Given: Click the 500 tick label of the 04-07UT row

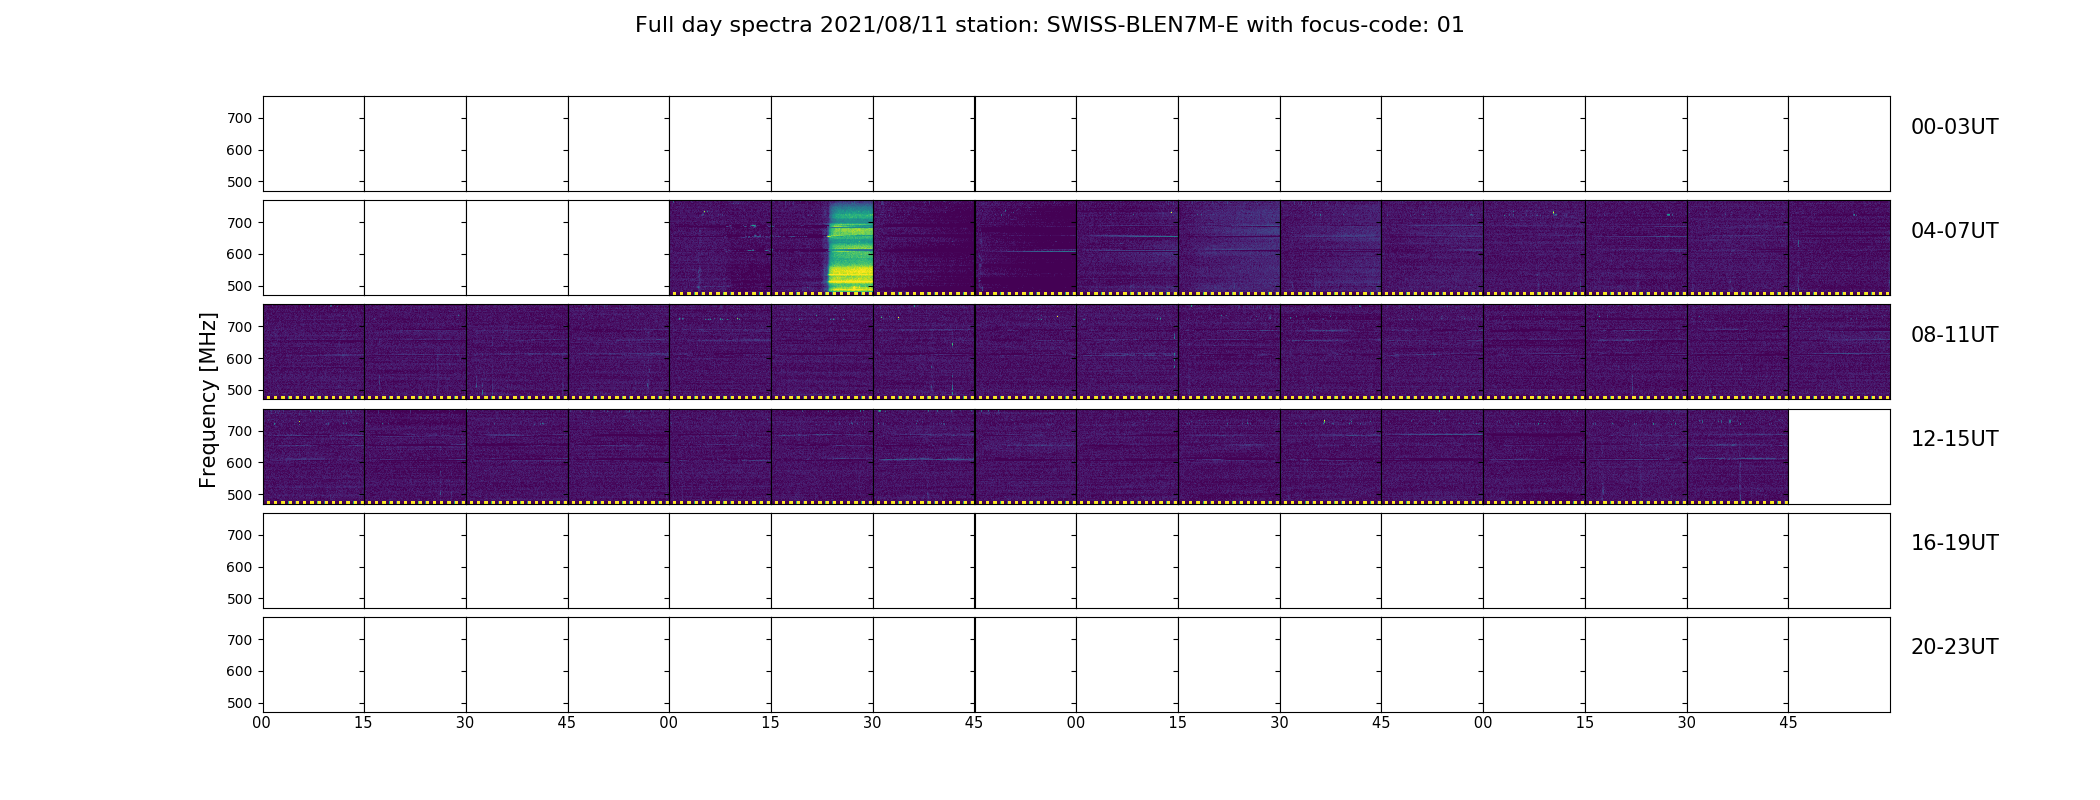Looking at the screenshot, I should pyautogui.click(x=239, y=286).
